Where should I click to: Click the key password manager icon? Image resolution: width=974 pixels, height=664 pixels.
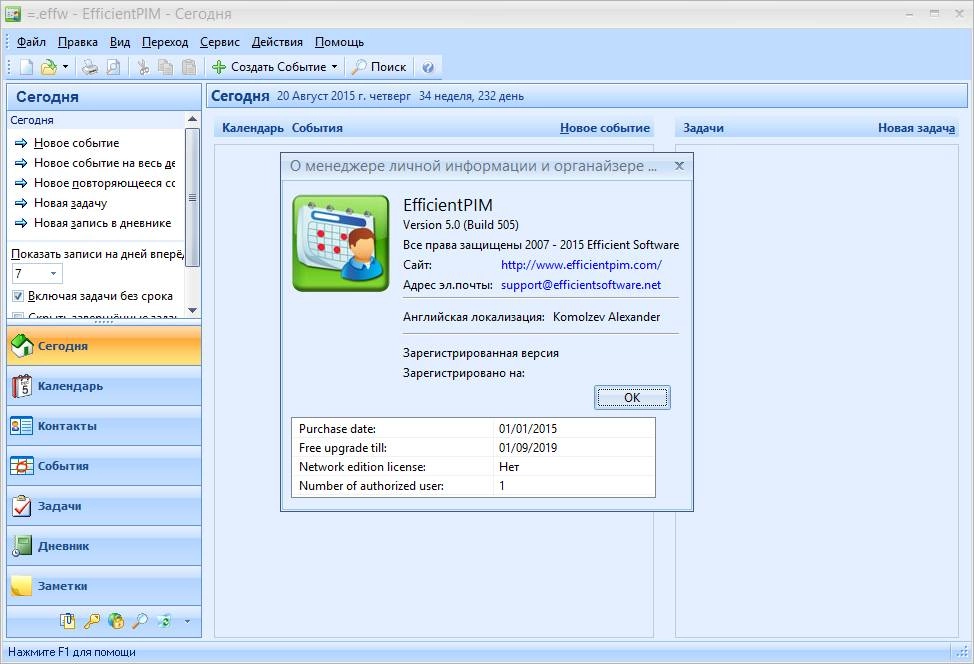92,621
